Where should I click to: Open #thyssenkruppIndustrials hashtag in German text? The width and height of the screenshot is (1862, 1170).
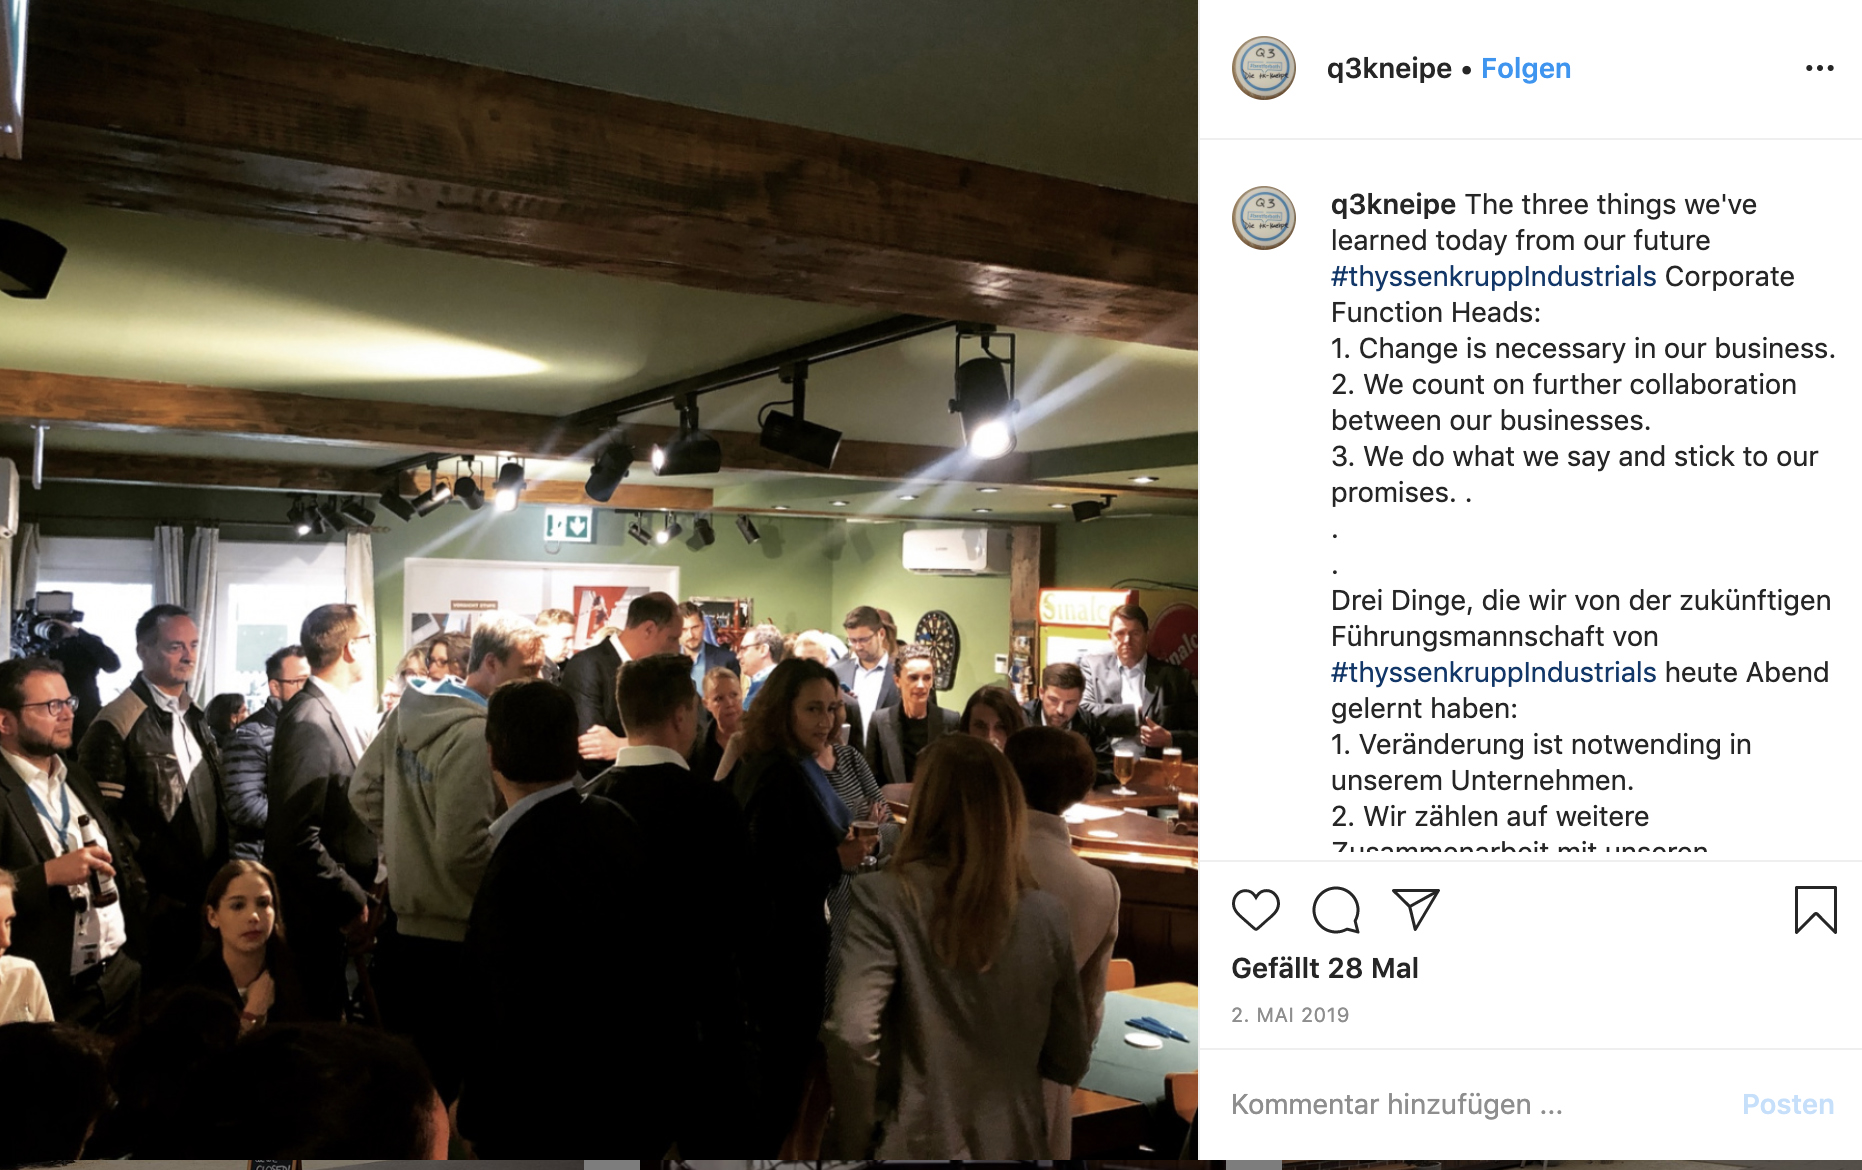click(1493, 672)
